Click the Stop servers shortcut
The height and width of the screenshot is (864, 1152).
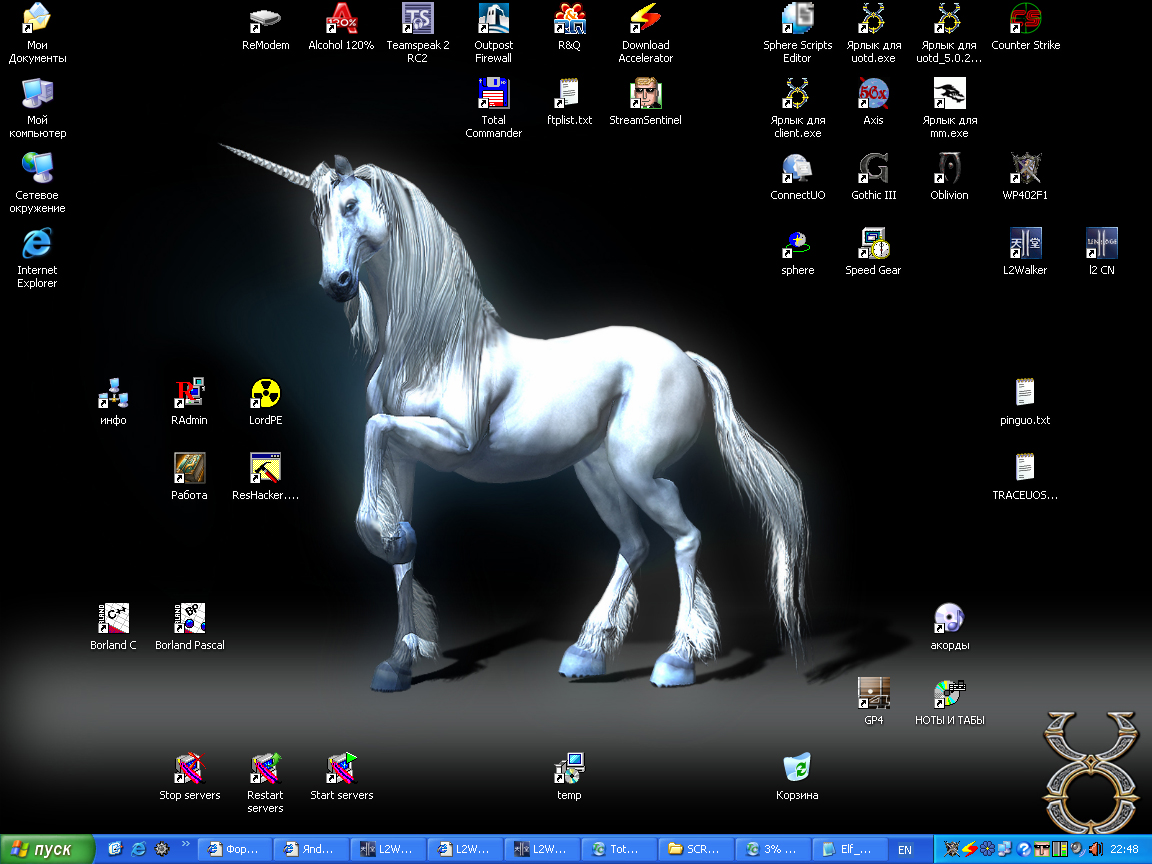[x=189, y=769]
